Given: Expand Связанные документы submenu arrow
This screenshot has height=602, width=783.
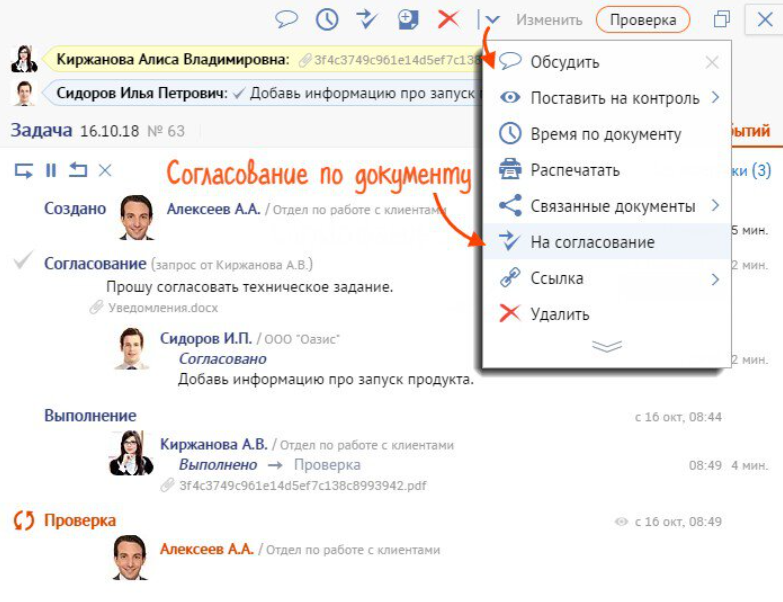Looking at the screenshot, I should tap(715, 206).
